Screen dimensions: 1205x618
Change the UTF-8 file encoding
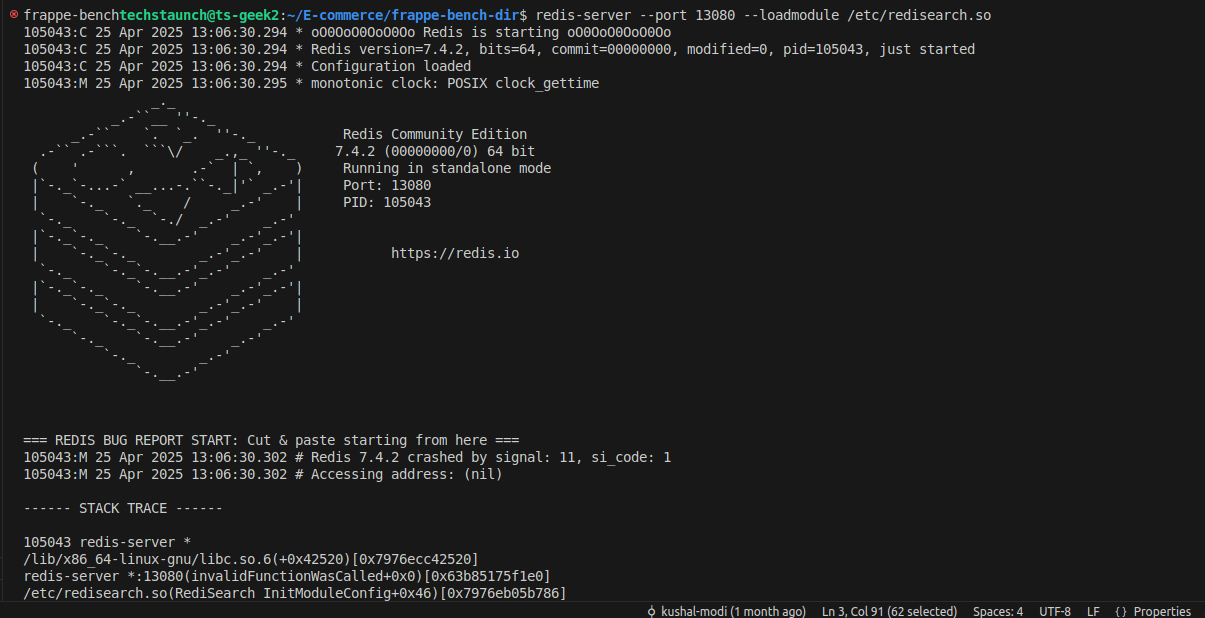(x=1055, y=611)
